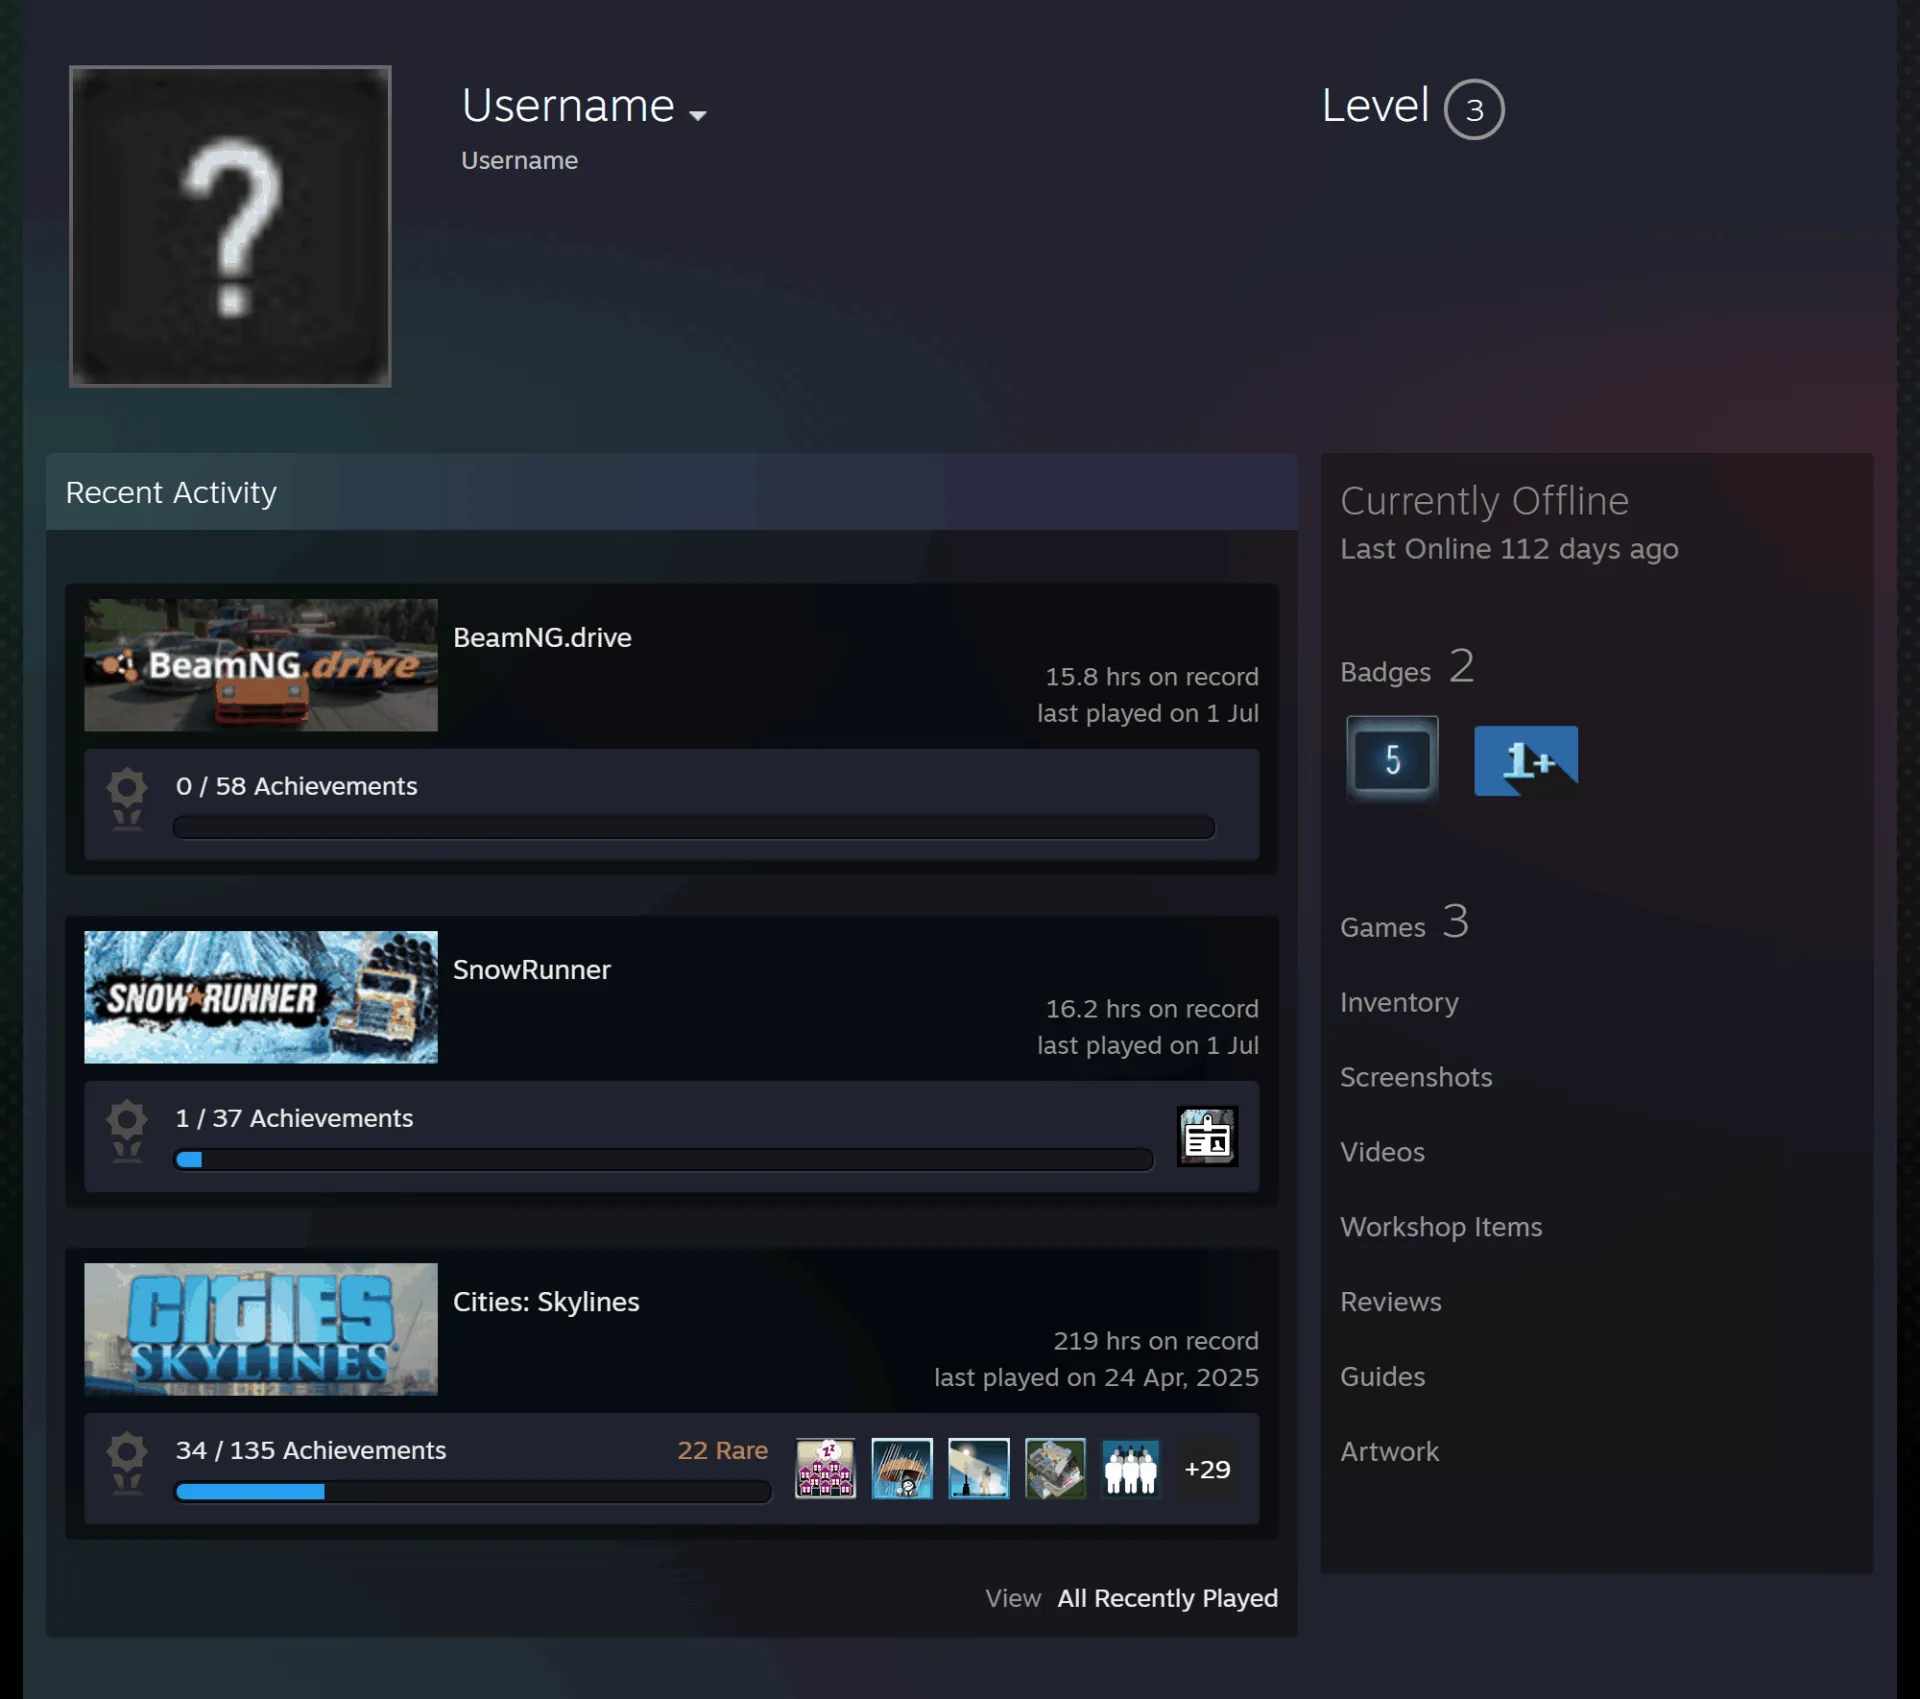
Task: Open the white people group achievement icon
Action: 1131,1468
